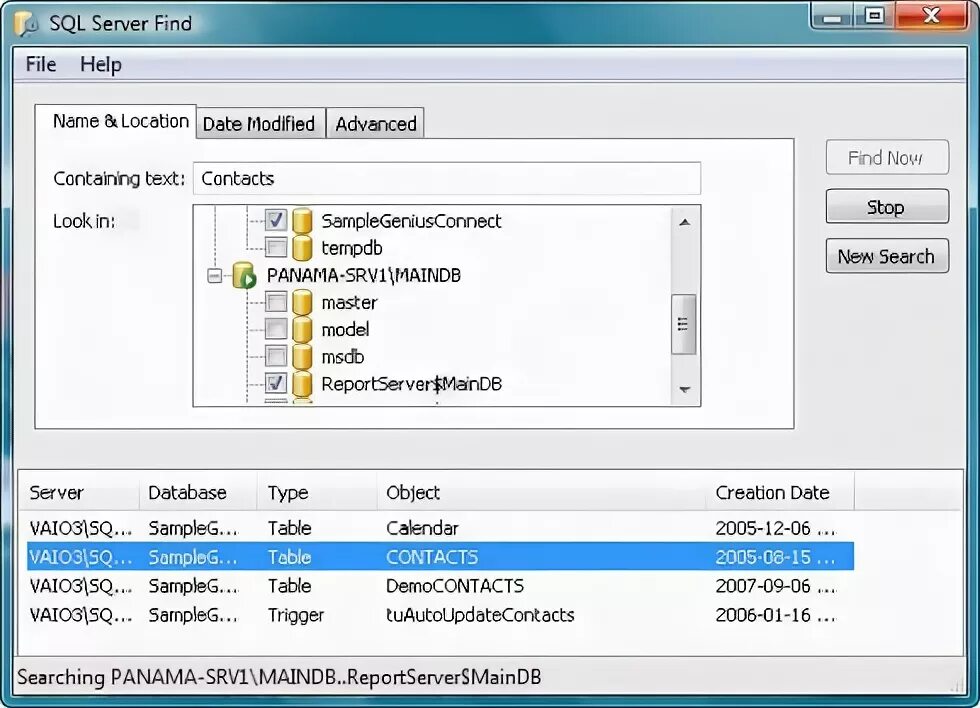This screenshot has height=708, width=980.
Task: Open the Help menu
Action: [101, 64]
